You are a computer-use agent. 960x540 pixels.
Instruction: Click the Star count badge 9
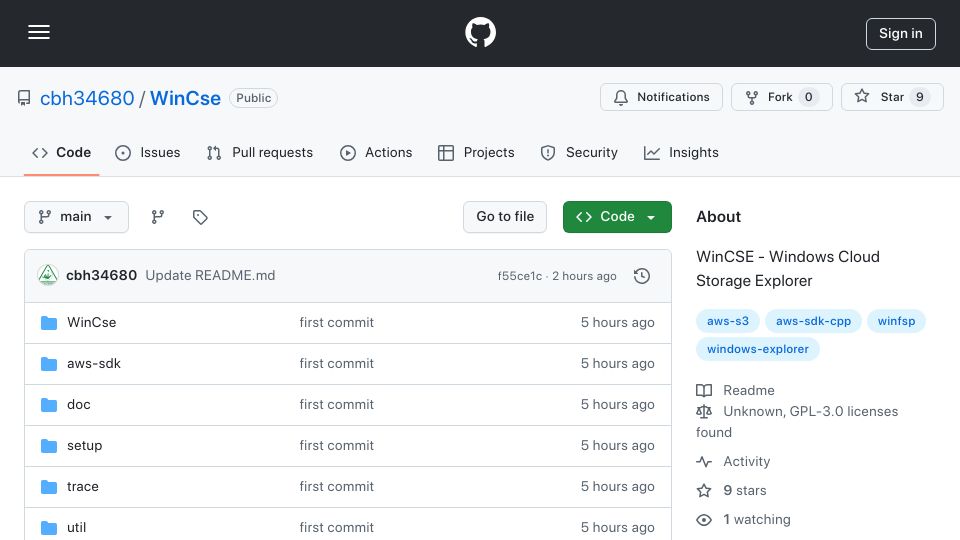920,97
